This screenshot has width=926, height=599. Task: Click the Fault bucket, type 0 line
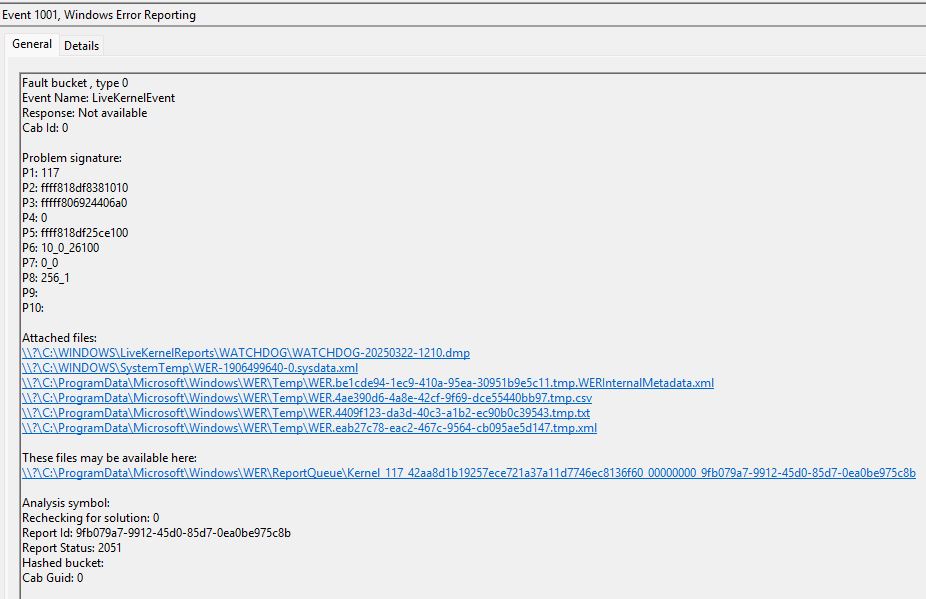(x=75, y=83)
